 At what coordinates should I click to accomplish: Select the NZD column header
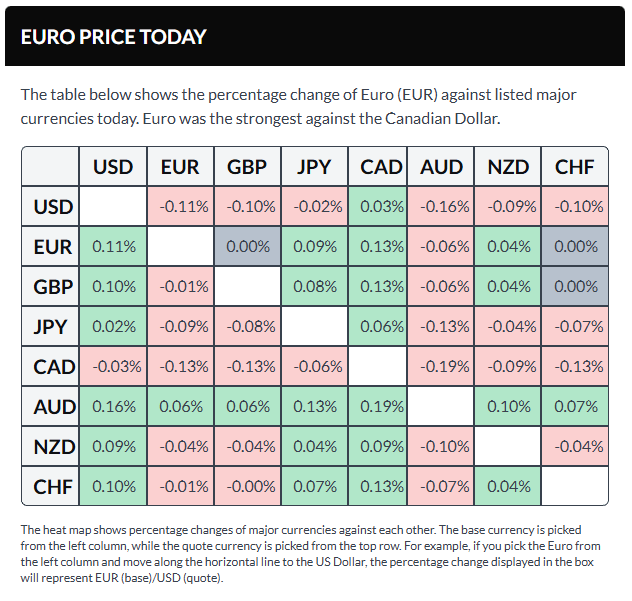[x=508, y=167]
